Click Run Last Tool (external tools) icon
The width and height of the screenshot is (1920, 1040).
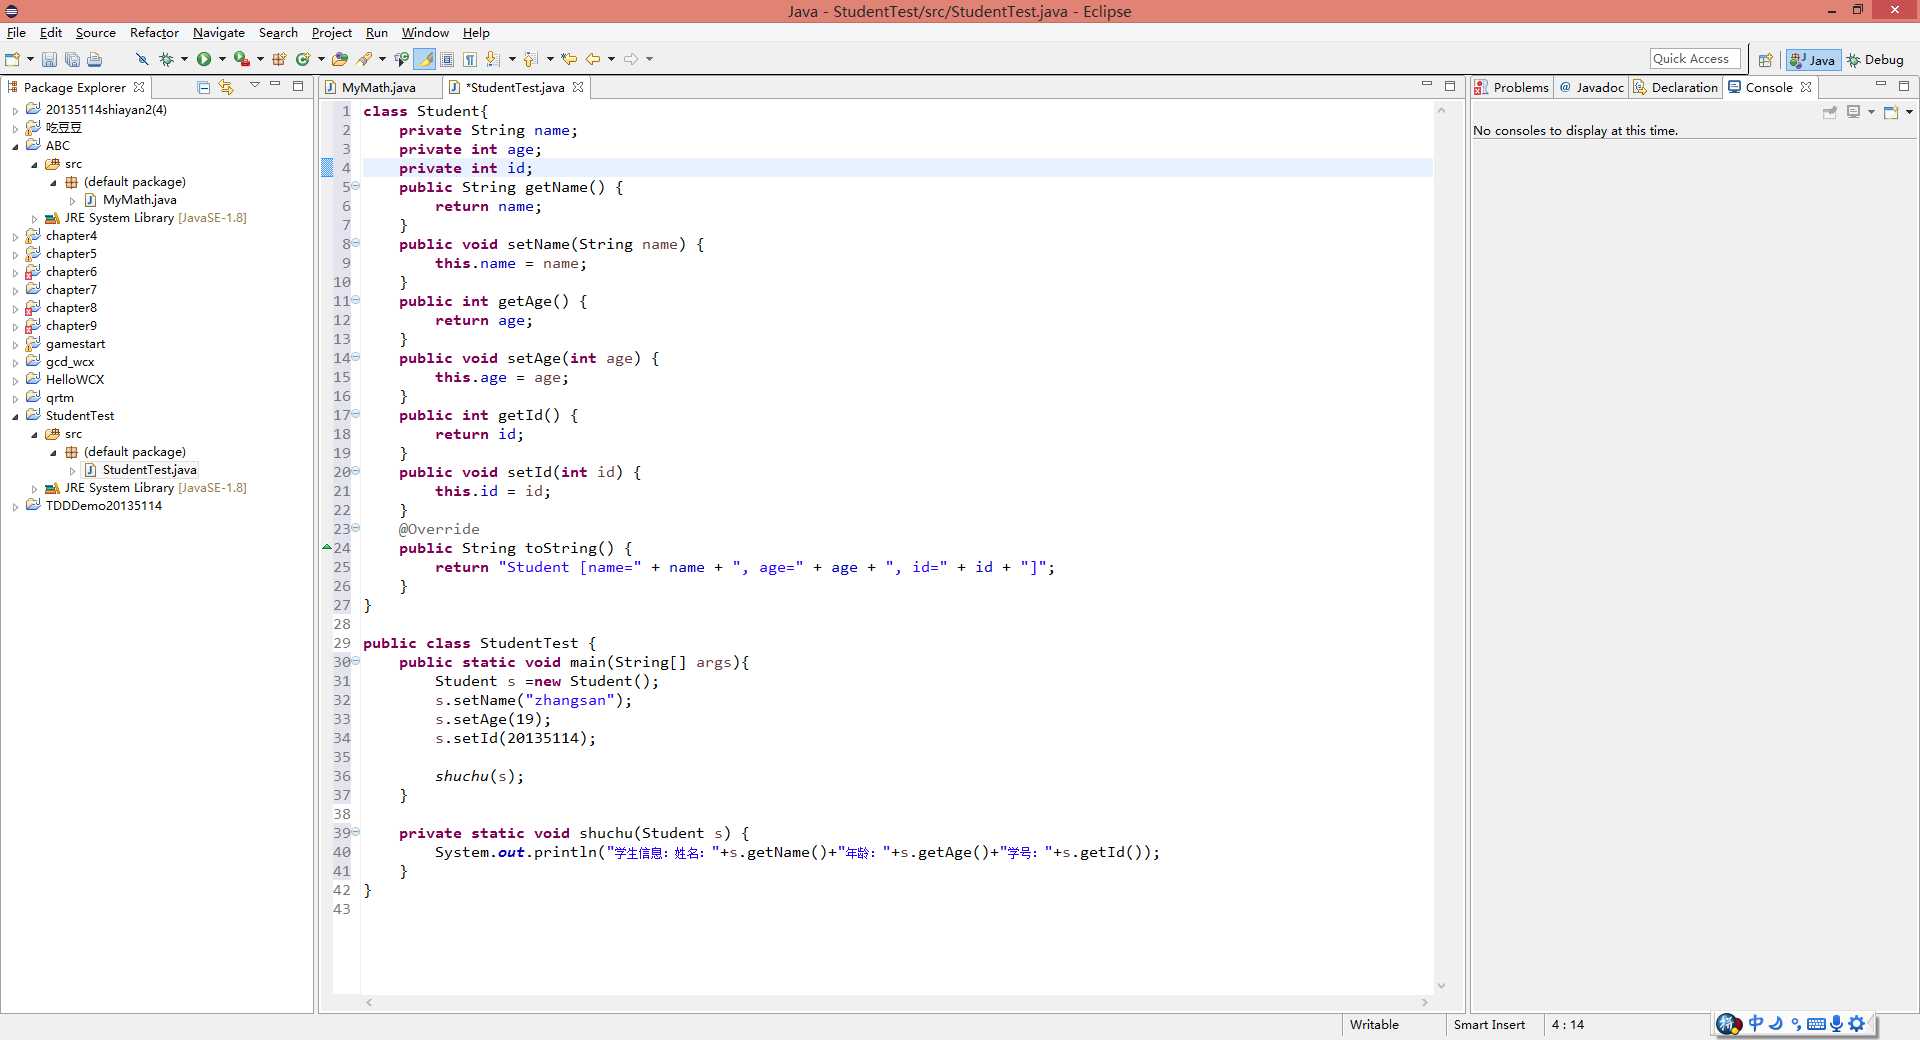point(242,60)
